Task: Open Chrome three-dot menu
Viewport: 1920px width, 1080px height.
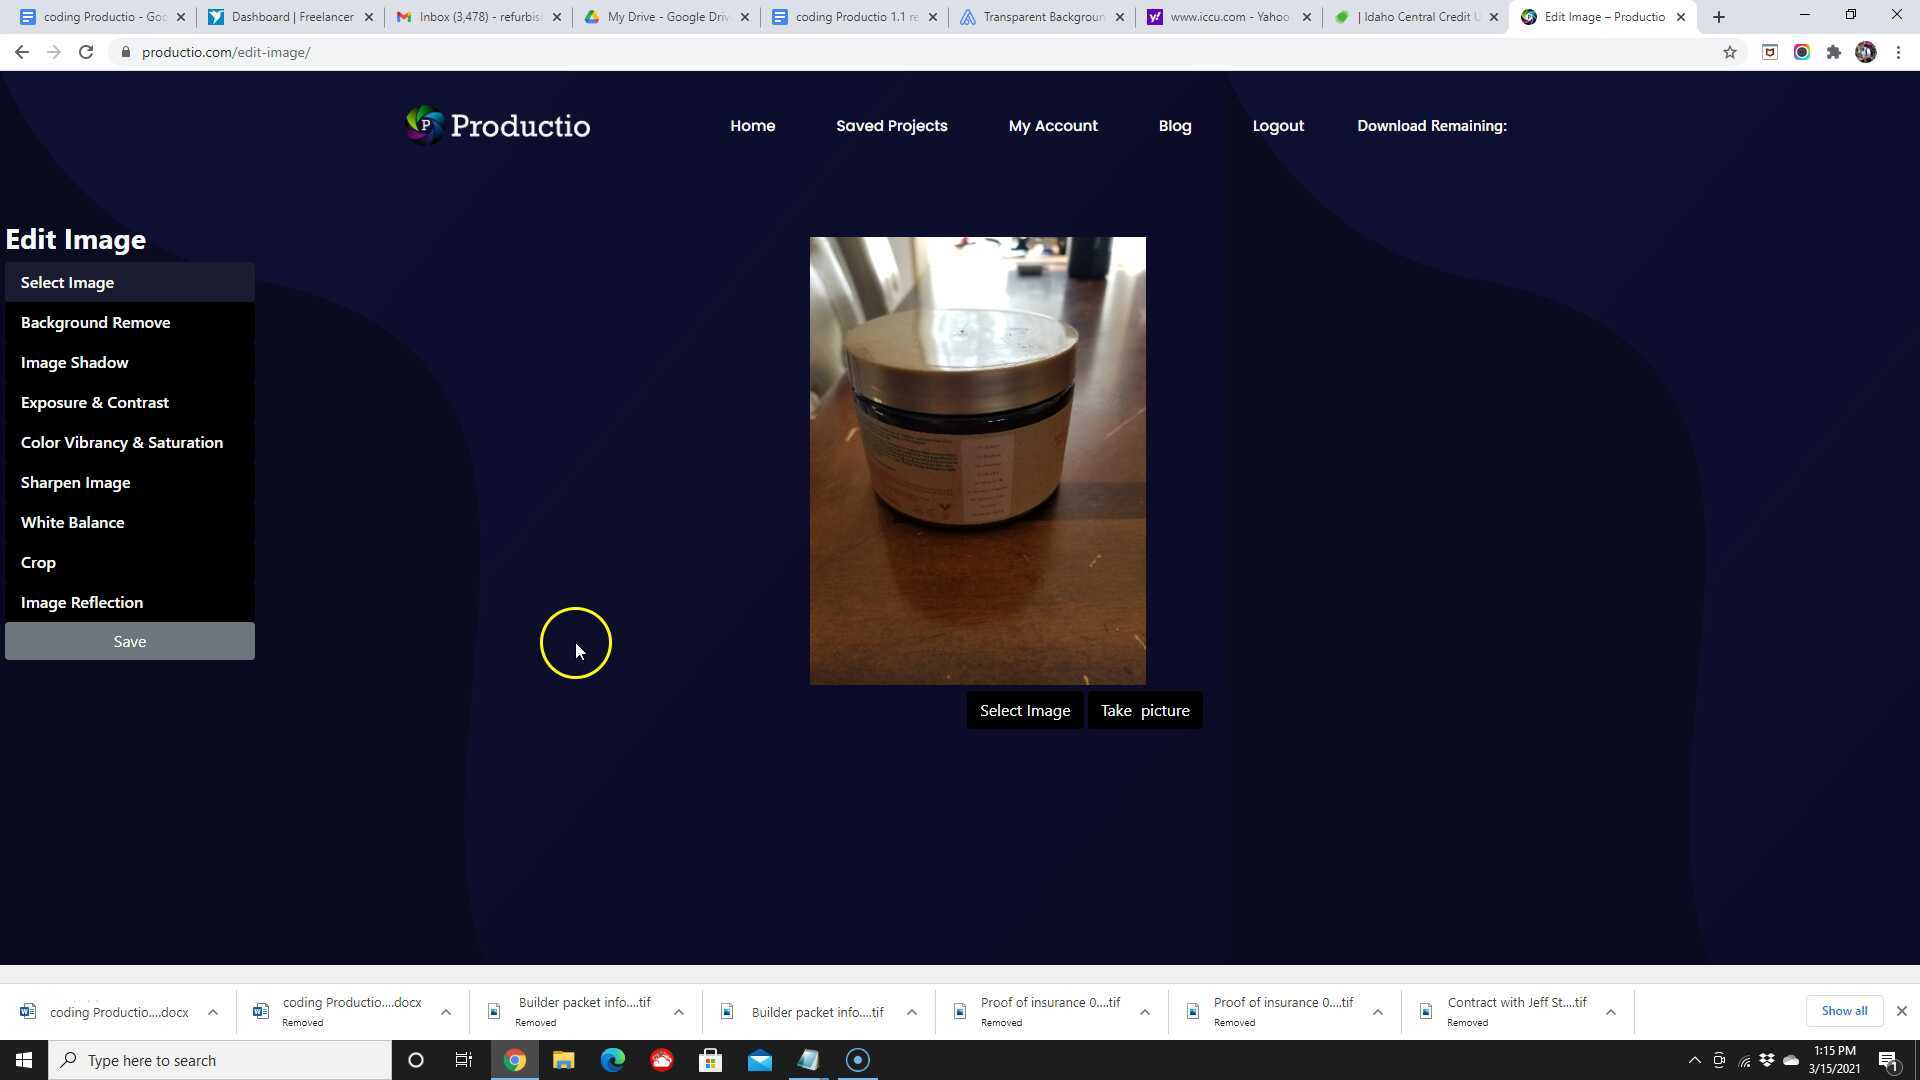Action: coord(1898,52)
